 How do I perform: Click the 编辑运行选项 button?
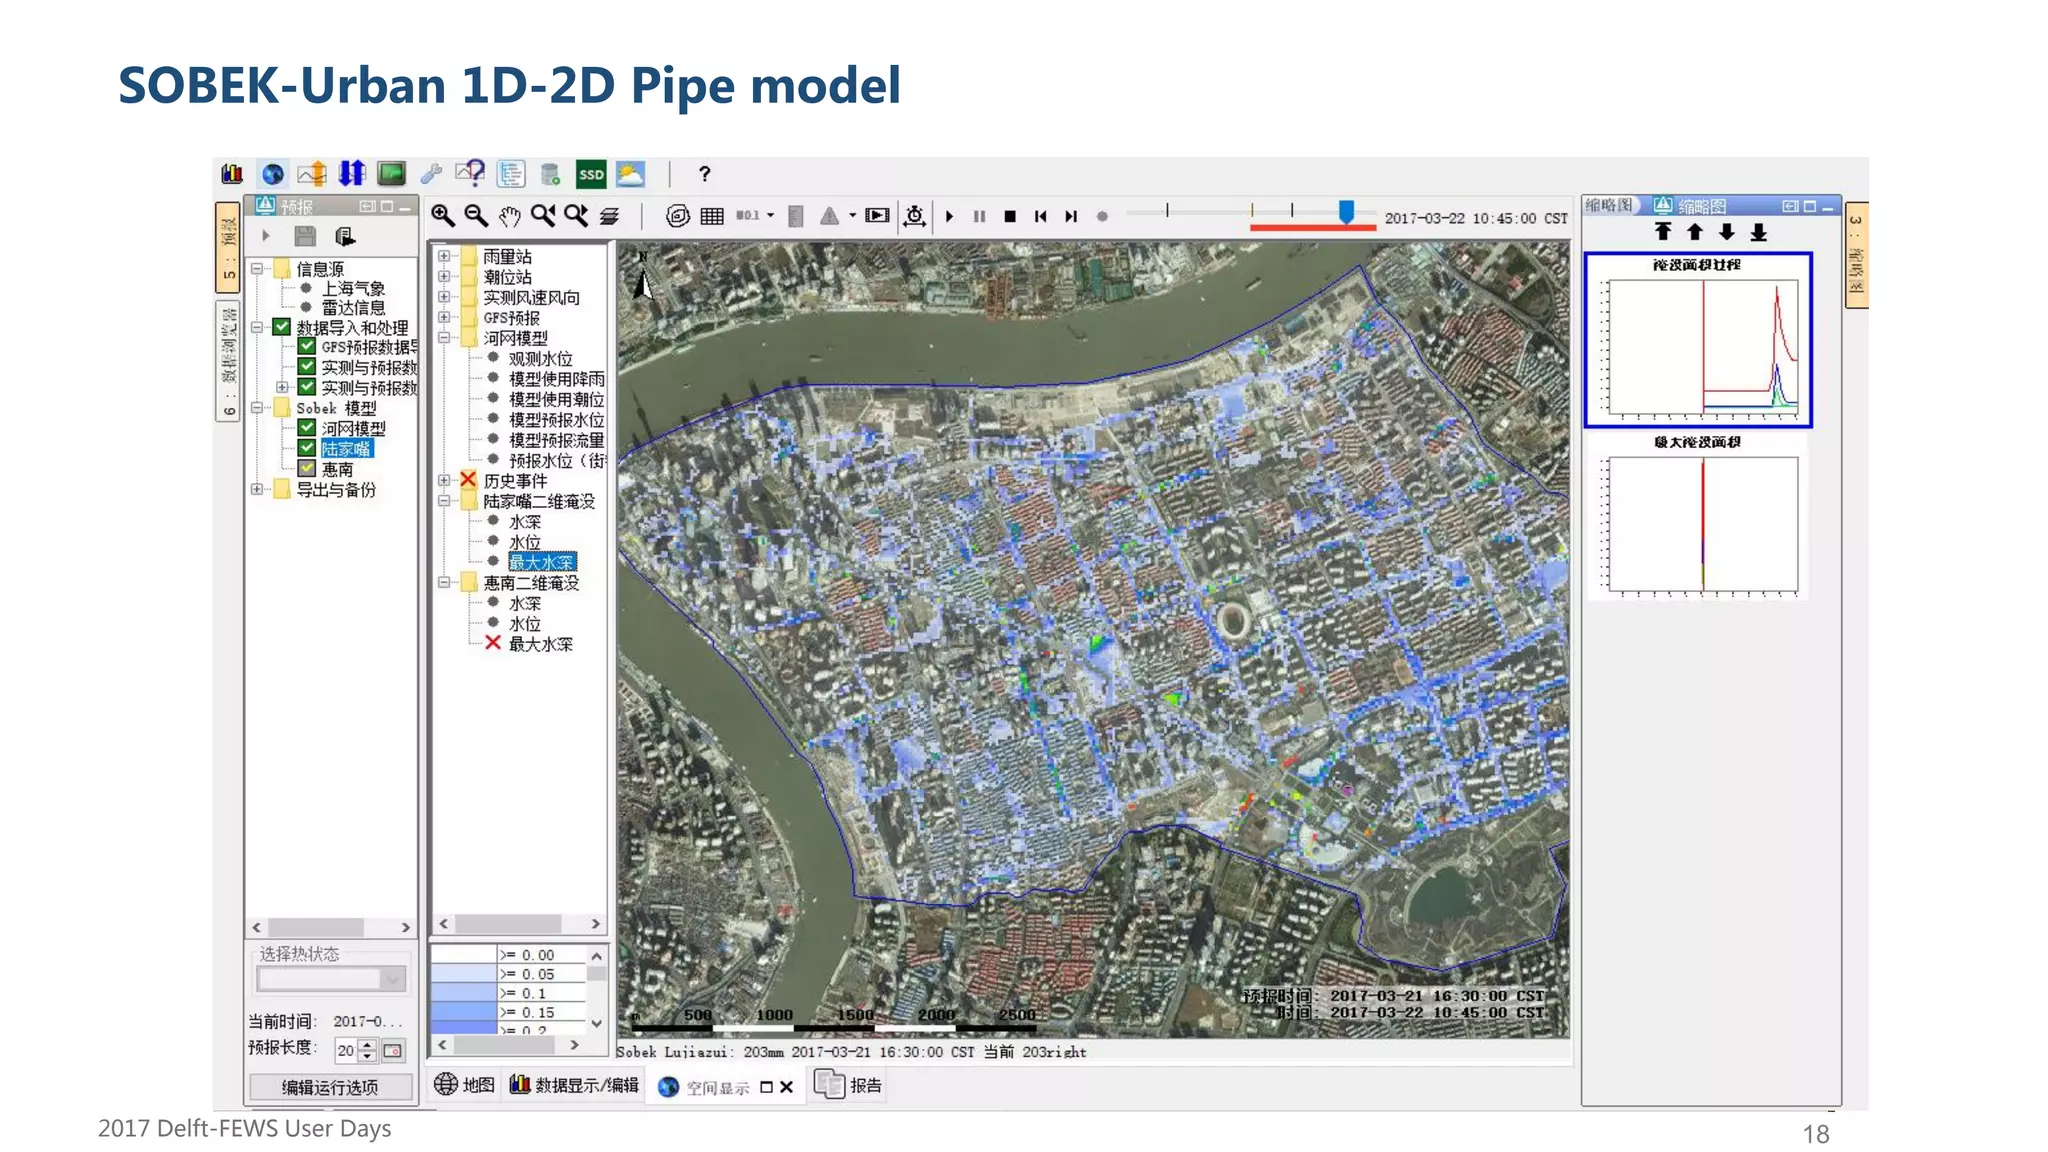[x=330, y=1087]
